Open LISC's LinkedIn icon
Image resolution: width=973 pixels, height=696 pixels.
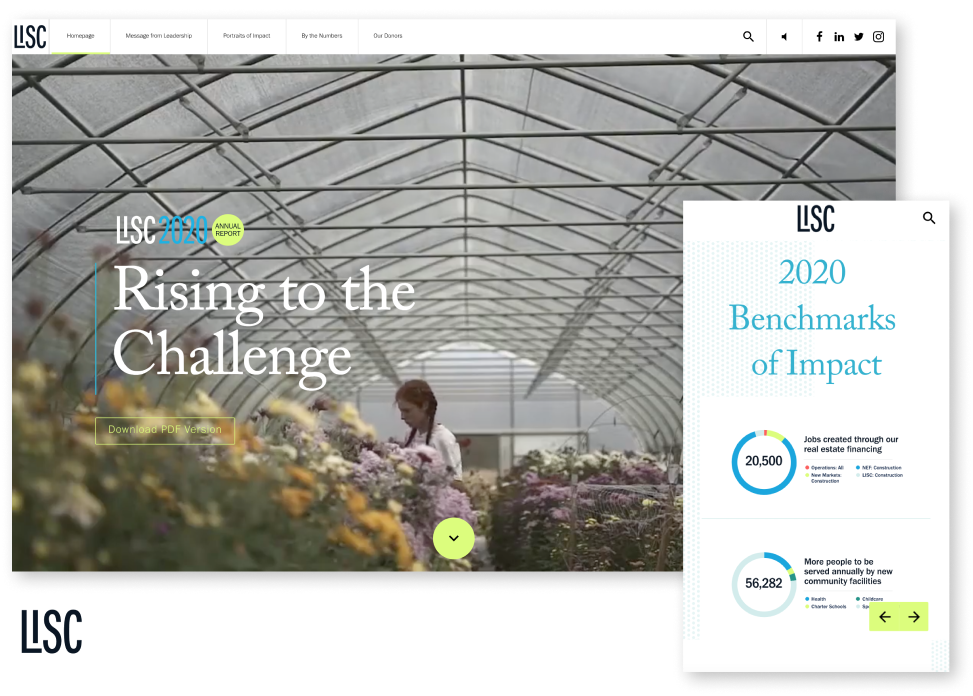[x=838, y=36]
